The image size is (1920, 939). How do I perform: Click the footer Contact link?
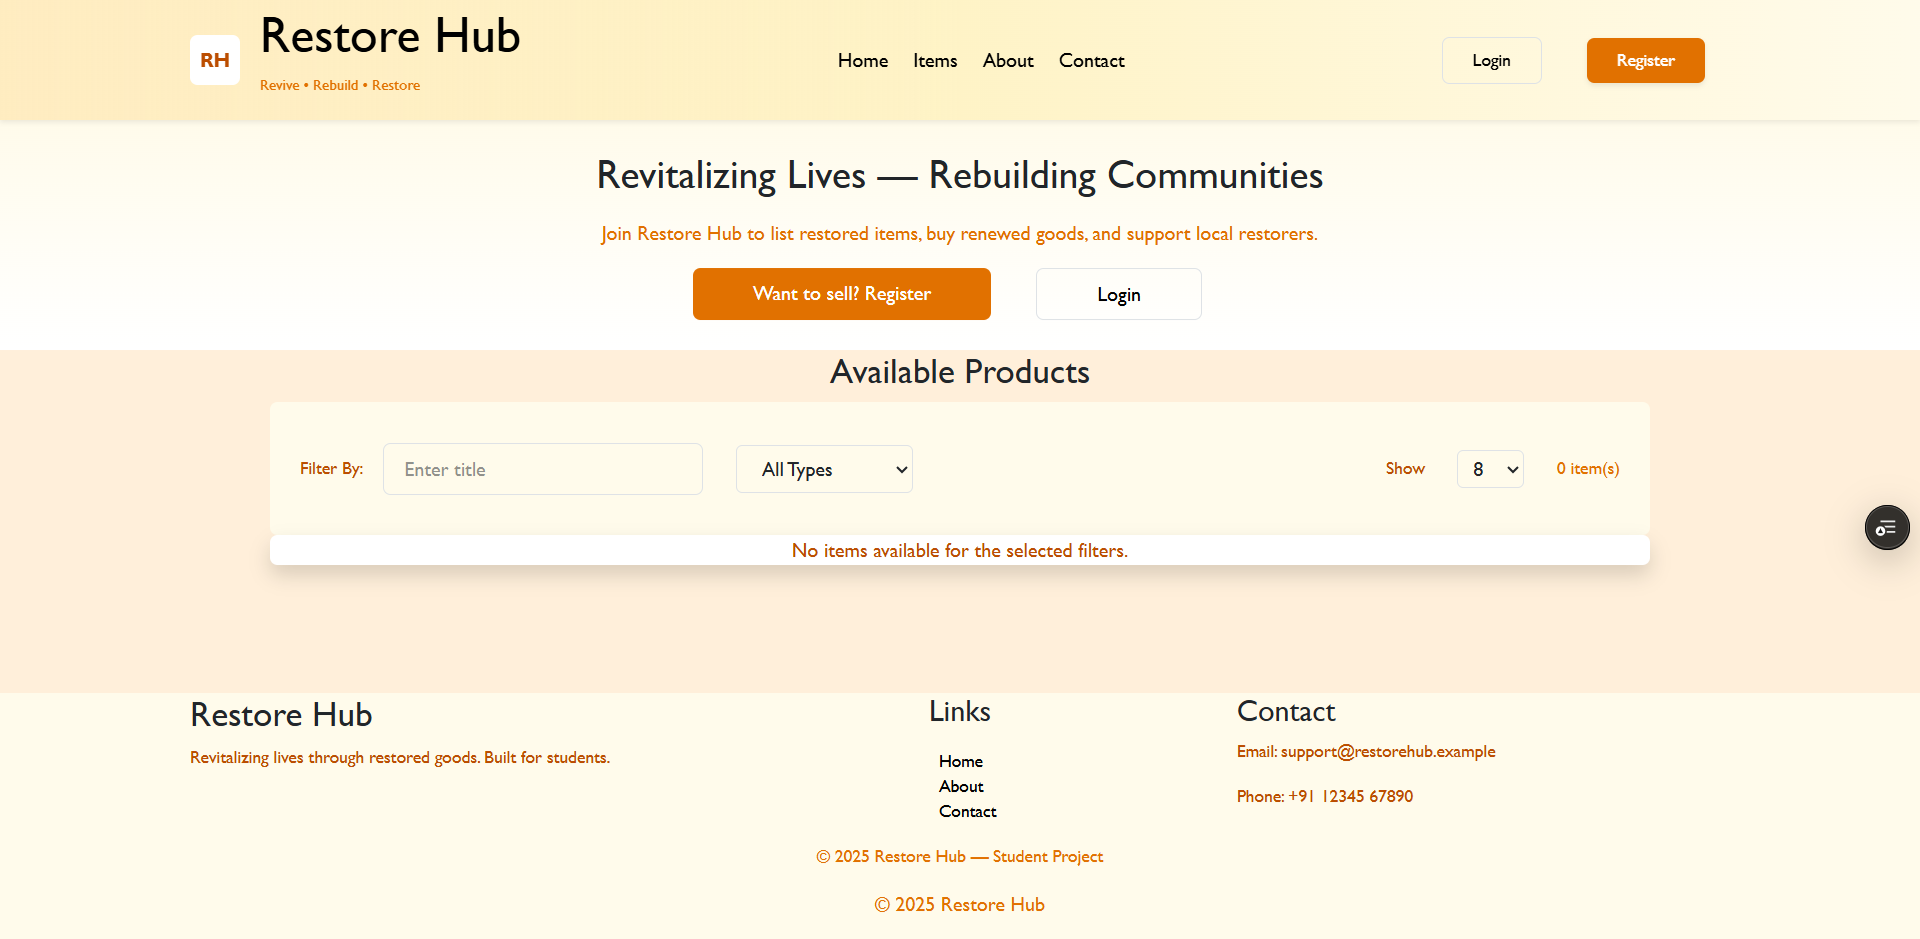(x=967, y=811)
